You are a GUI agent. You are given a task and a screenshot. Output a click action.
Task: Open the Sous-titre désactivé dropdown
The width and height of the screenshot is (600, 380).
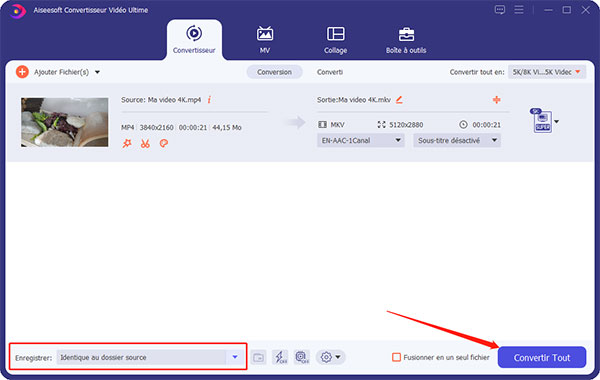pos(457,140)
